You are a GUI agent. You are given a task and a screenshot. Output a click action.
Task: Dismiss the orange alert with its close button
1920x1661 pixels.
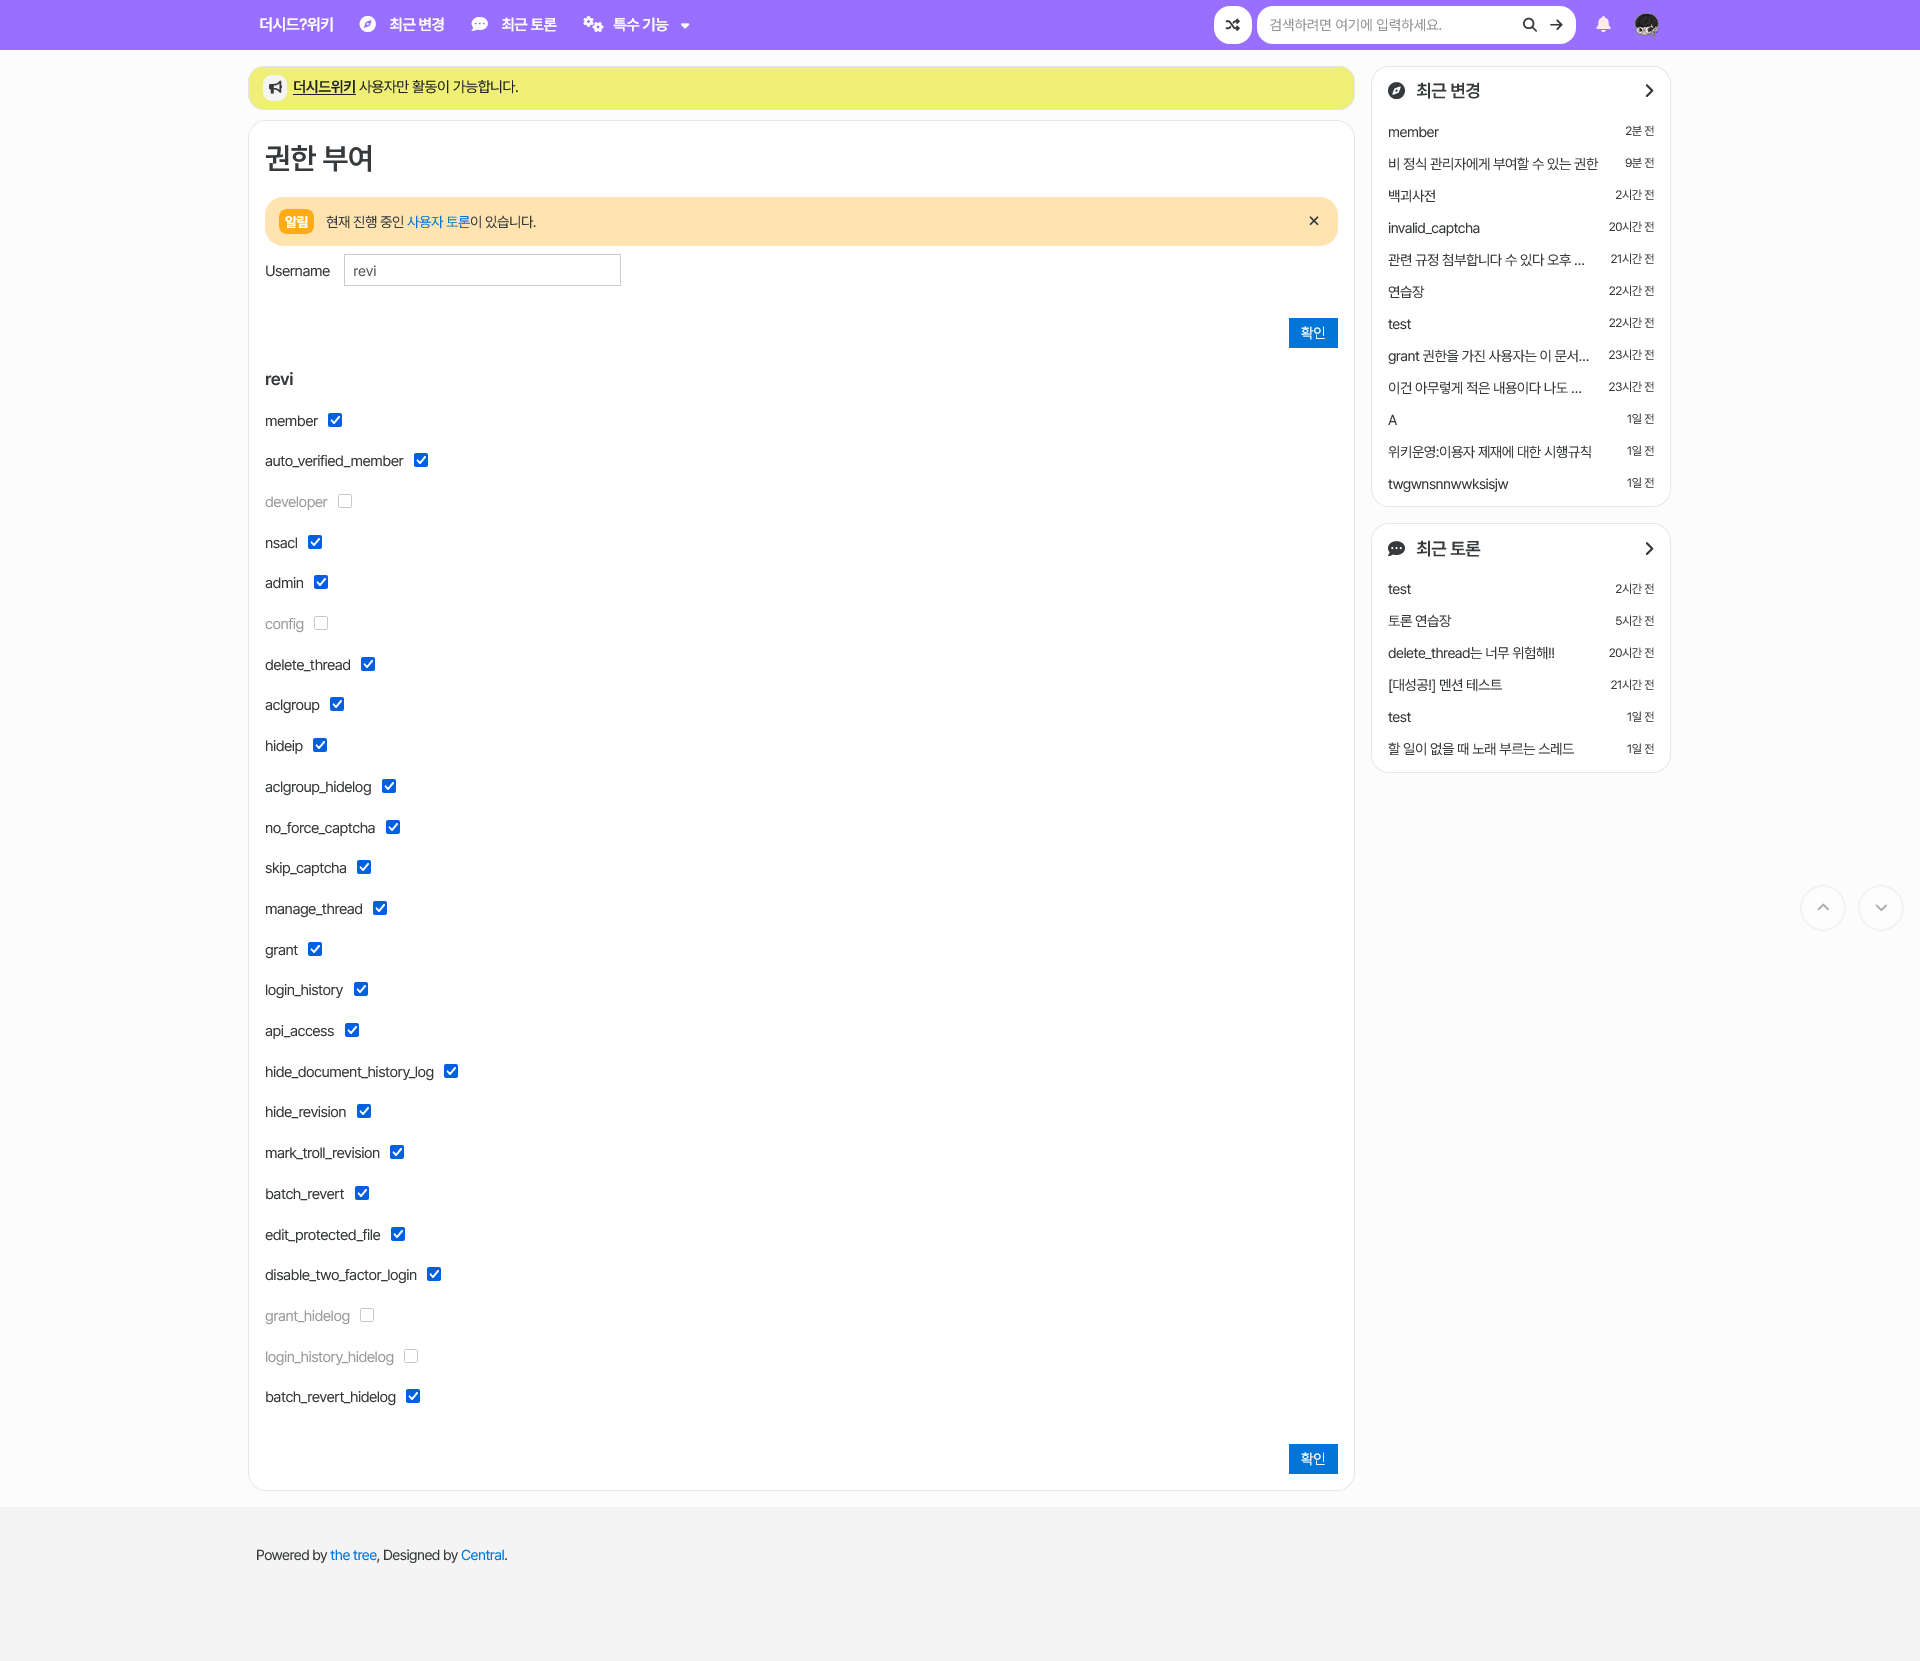[1313, 220]
